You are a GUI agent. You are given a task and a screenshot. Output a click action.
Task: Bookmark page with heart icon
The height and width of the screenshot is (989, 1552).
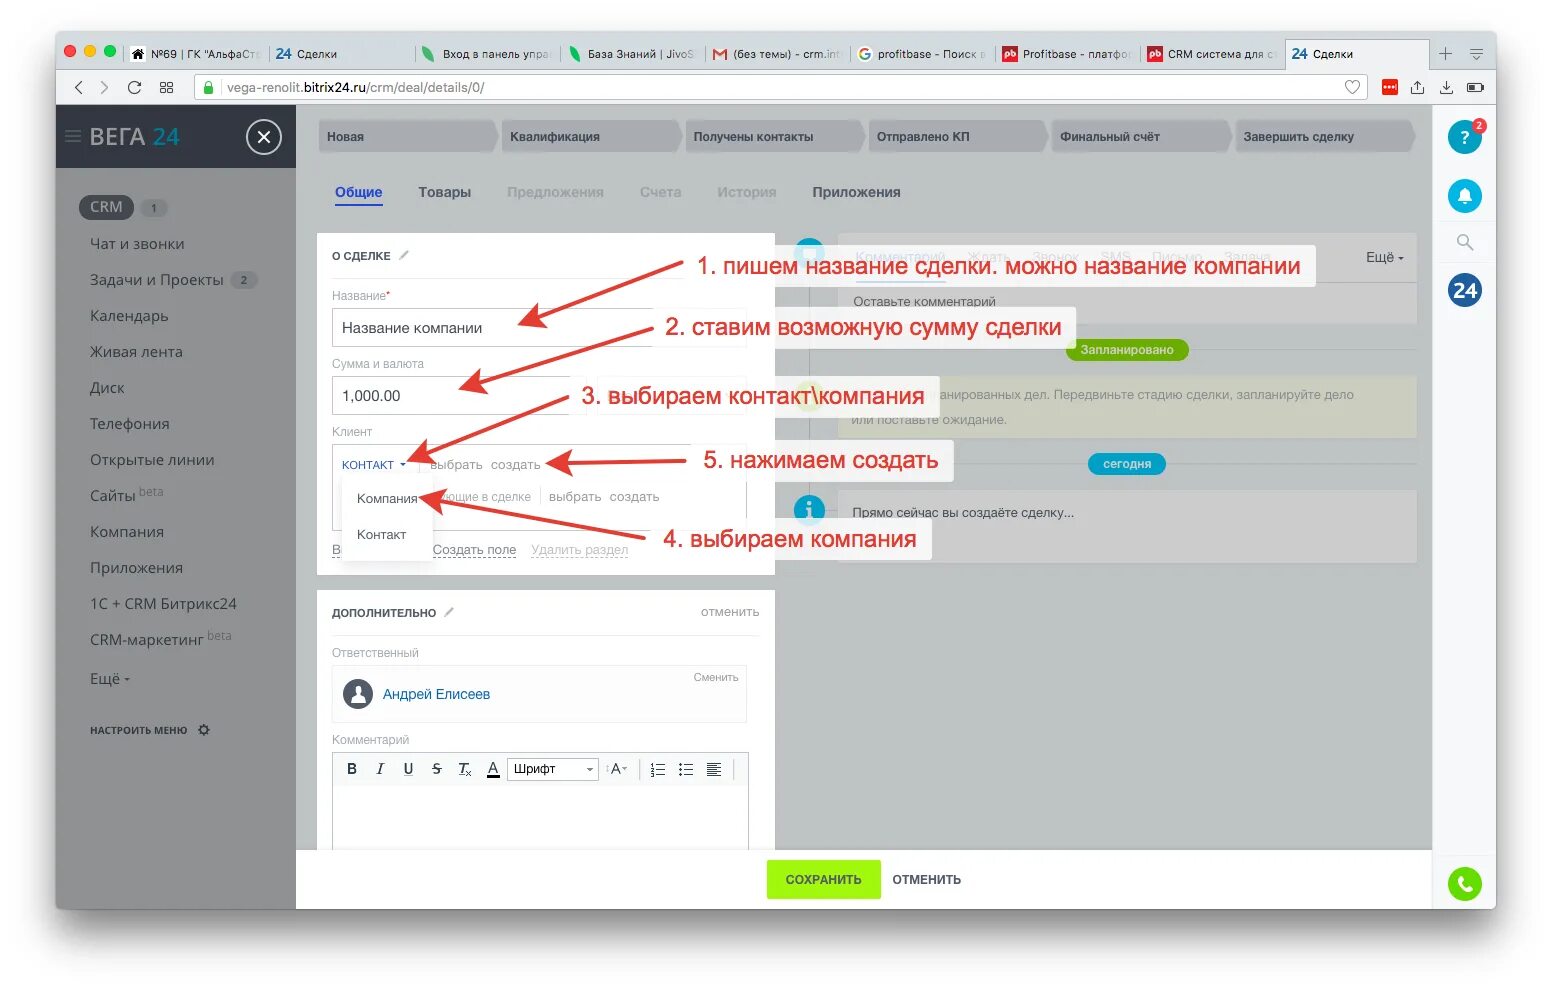(1352, 87)
